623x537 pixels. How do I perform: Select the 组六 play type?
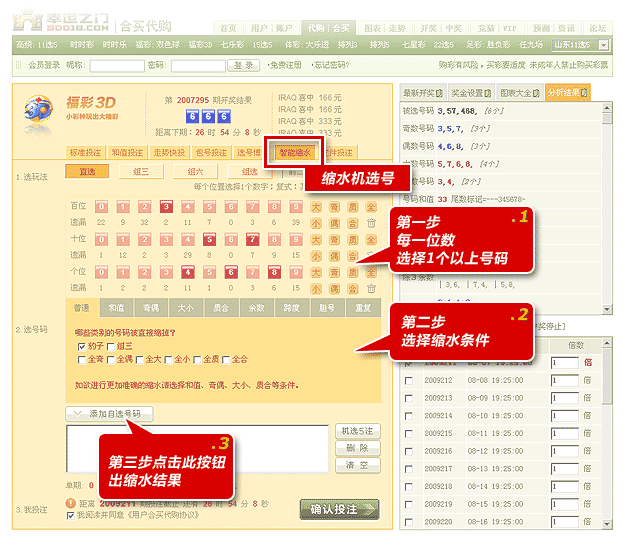pos(195,172)
